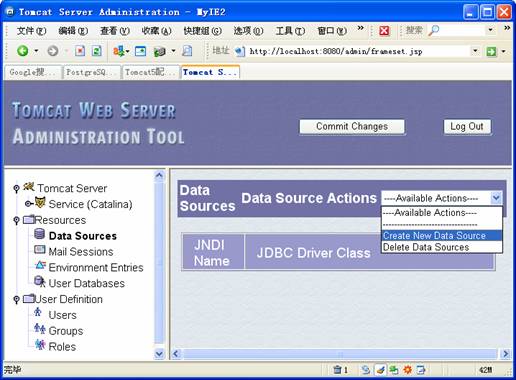Click the Users person icon
This screenshot has height=380, width=516.
point(38,312)
